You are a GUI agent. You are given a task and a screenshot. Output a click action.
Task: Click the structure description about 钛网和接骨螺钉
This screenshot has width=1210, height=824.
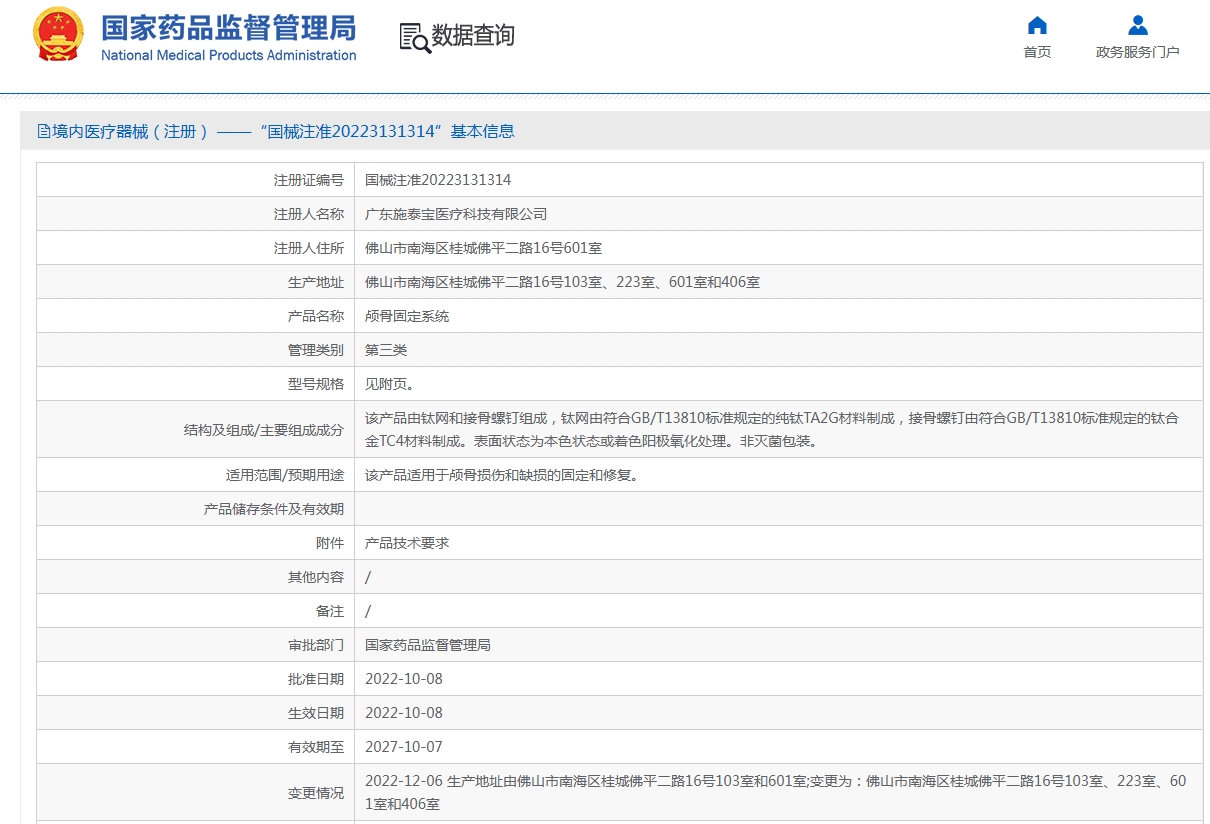click(x=772, y=429)
